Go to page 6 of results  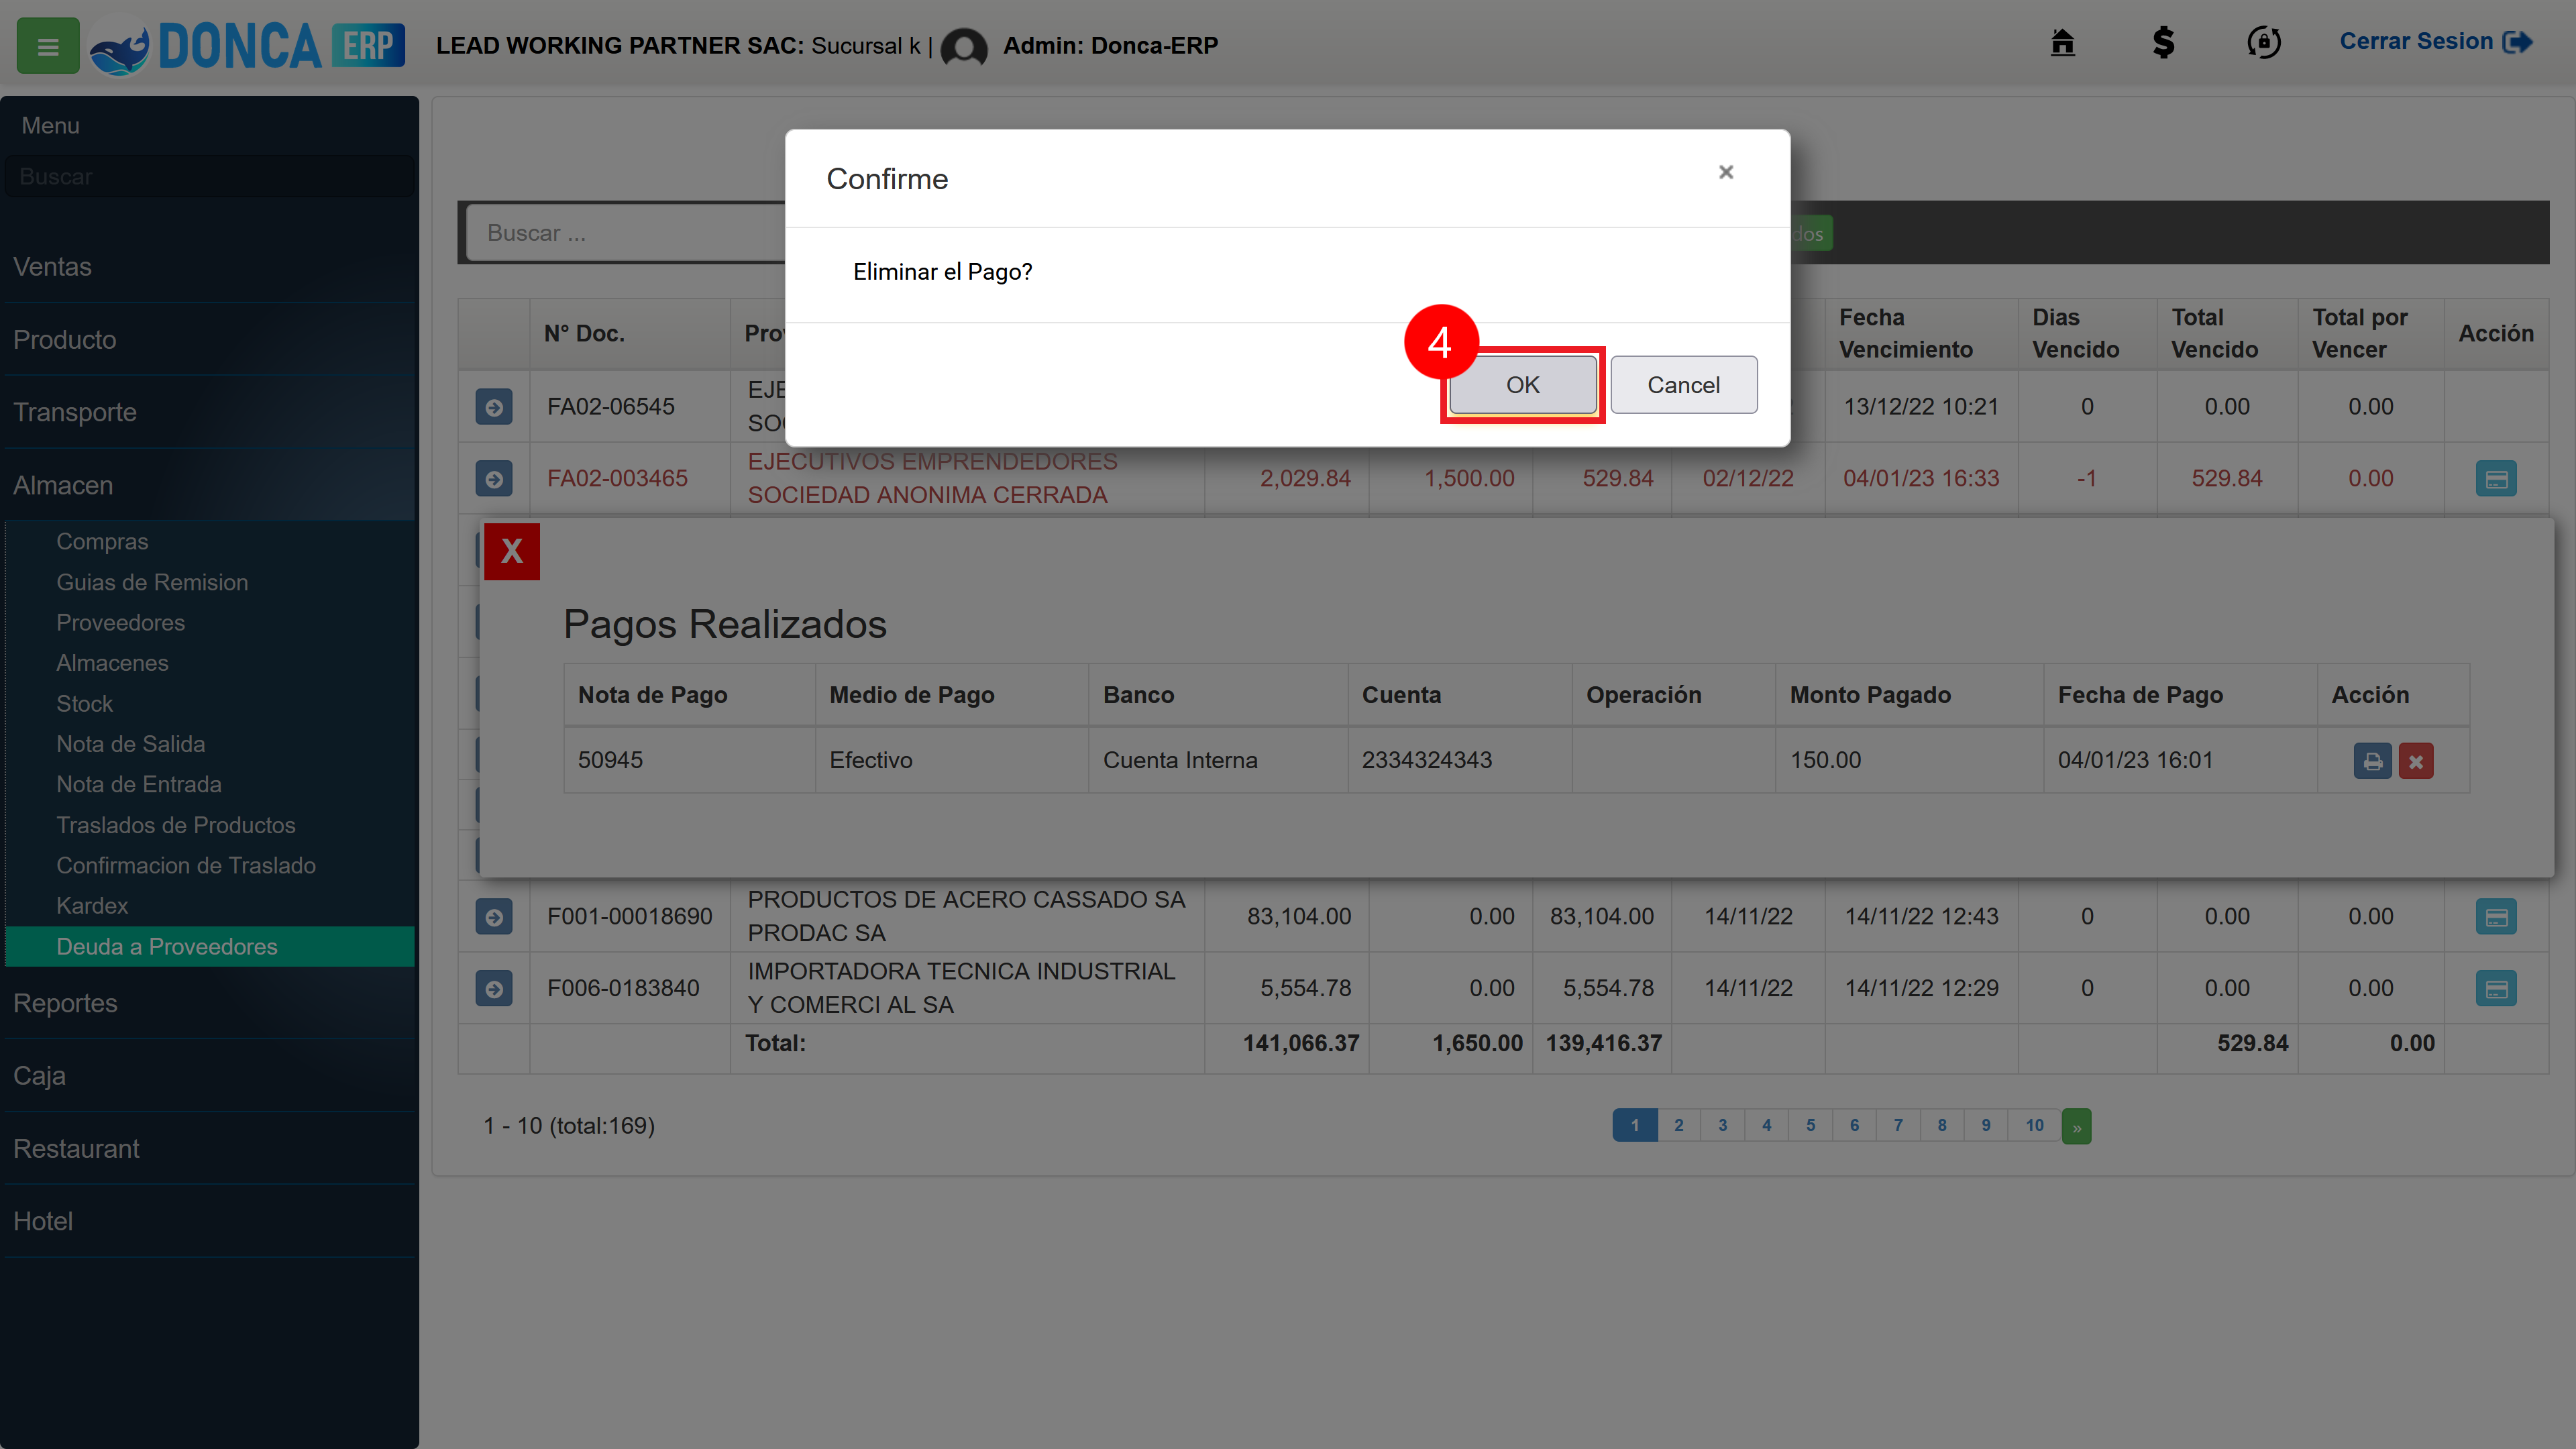pyautogui.click(x=1854, y=1125)
